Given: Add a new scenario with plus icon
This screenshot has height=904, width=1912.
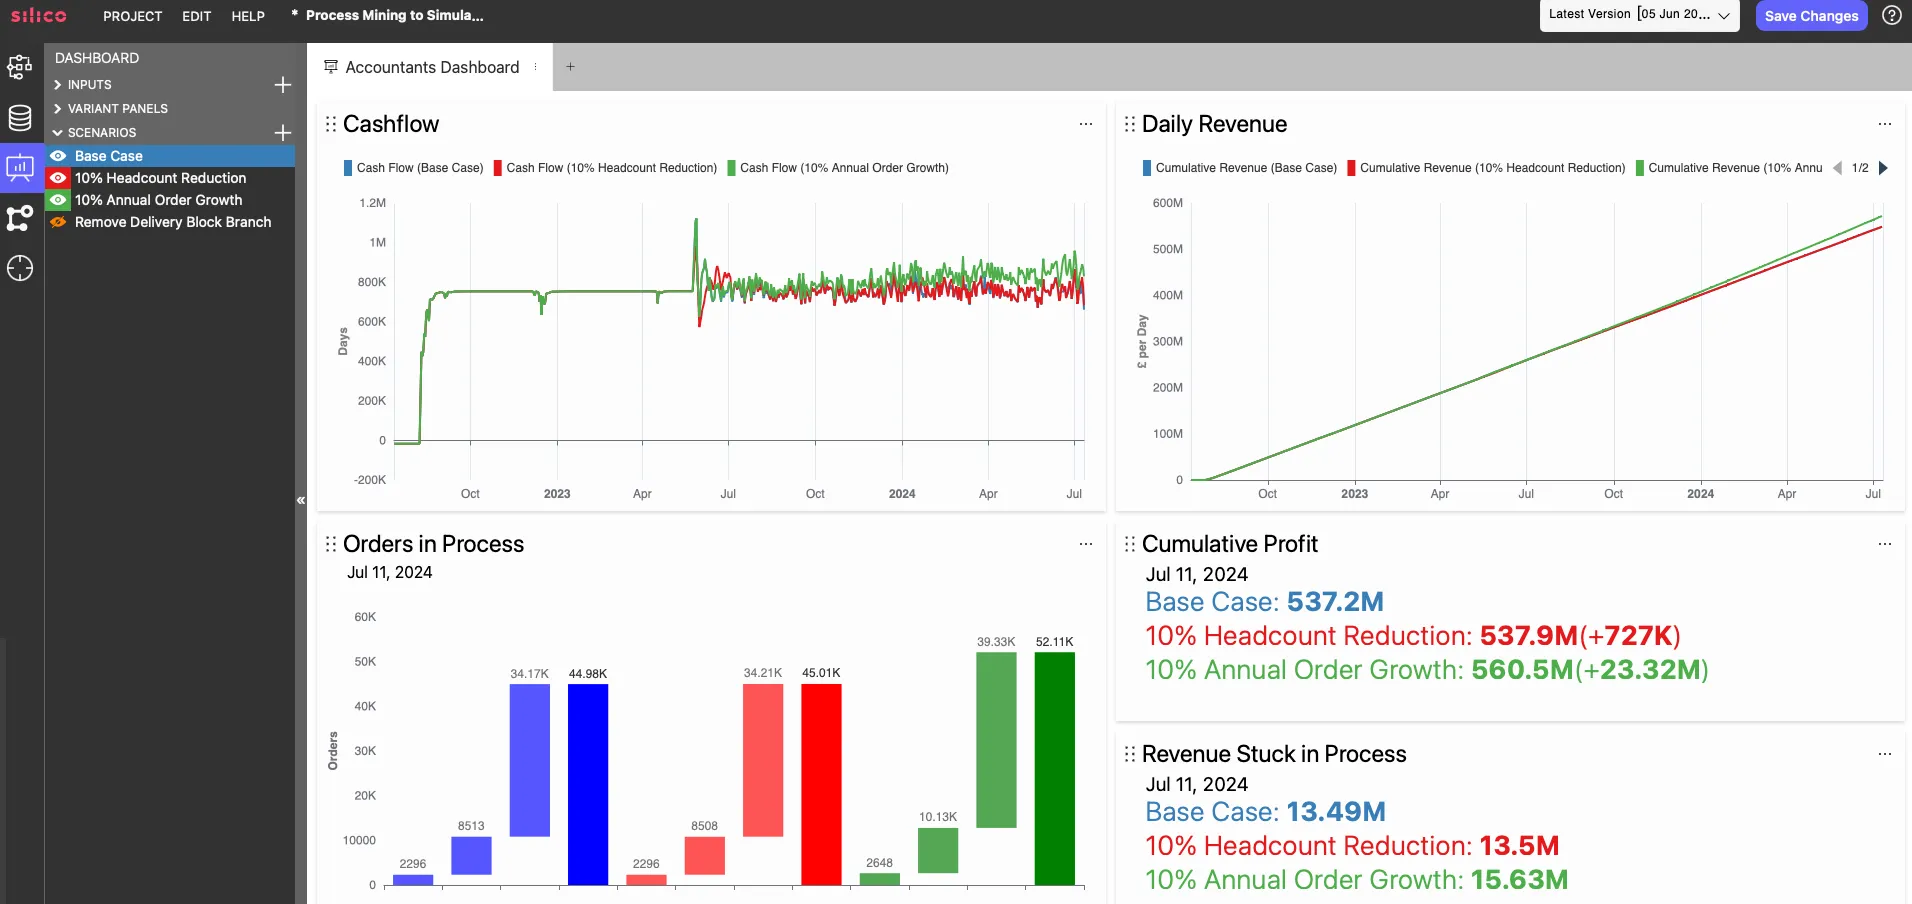Looking at the screenshot, I should (283, 133).
